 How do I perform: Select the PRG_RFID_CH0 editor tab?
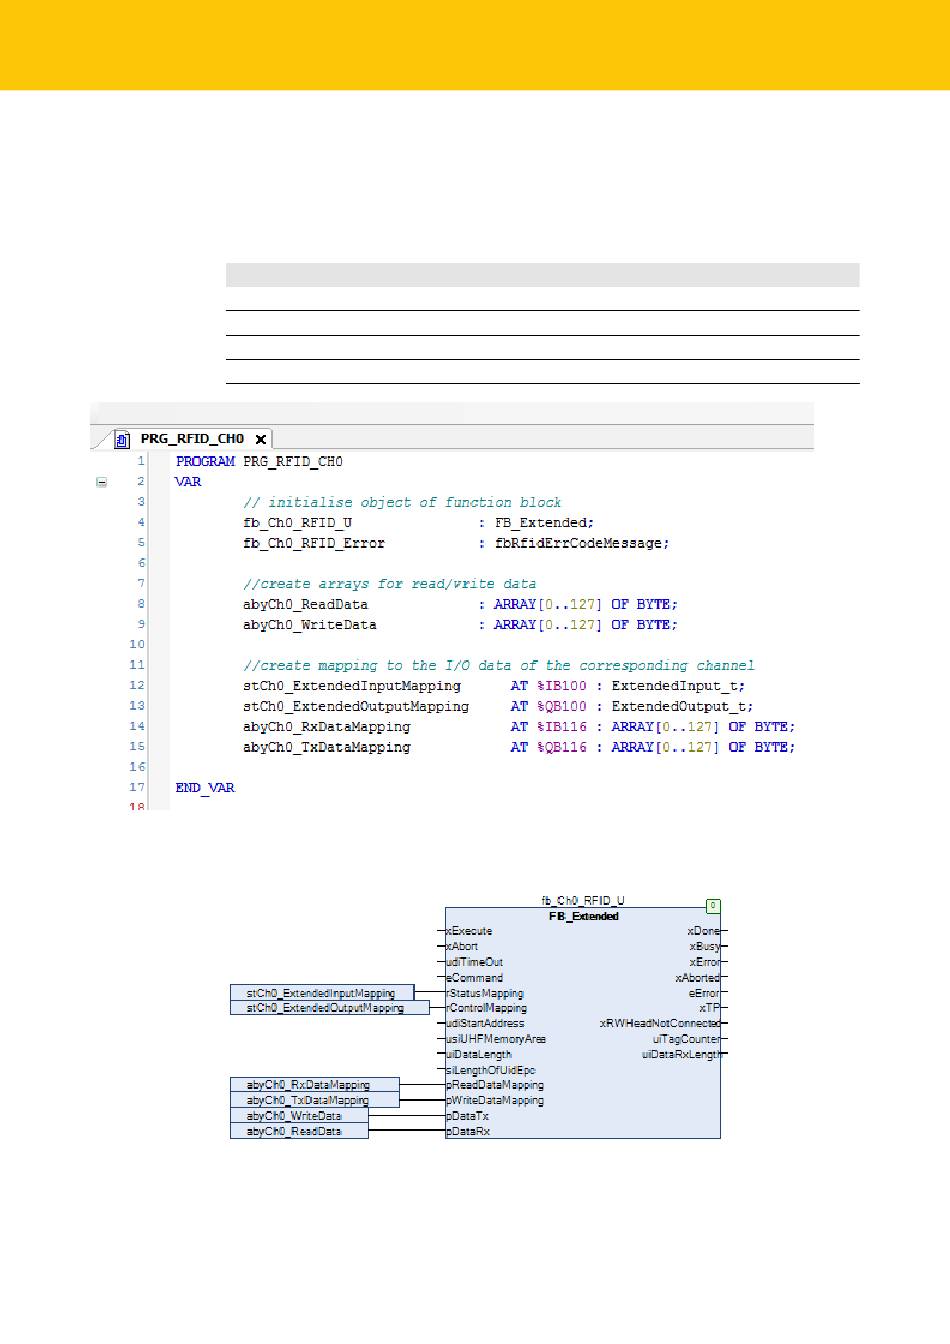pos(192,439)
